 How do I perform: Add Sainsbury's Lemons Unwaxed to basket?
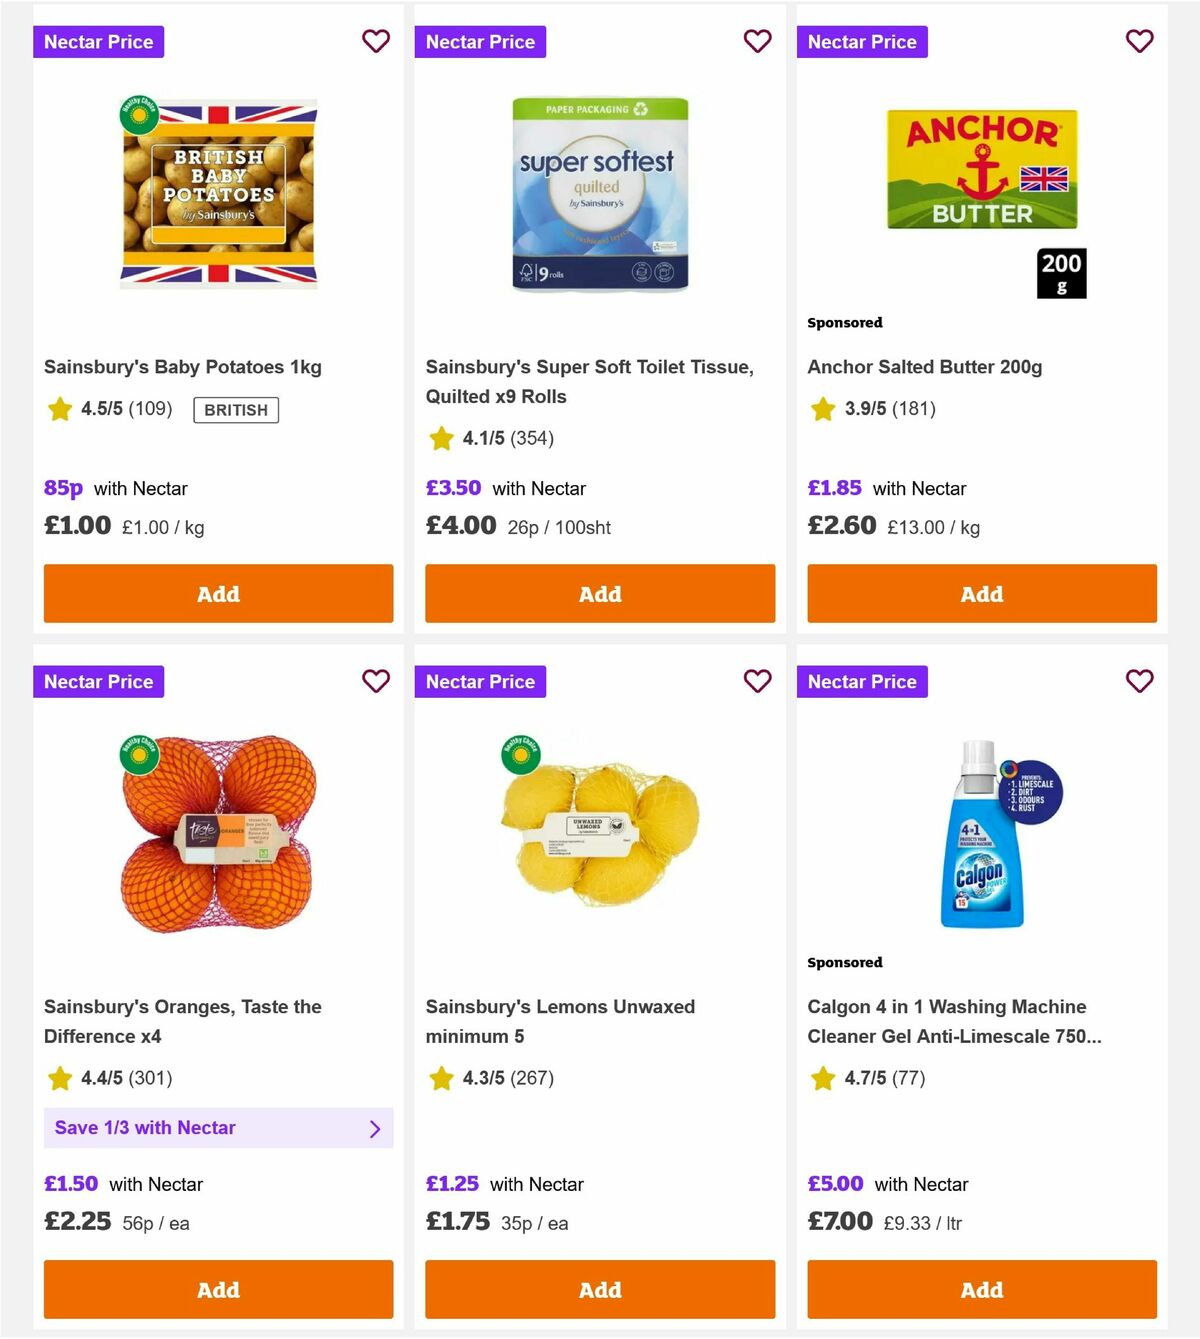coord(599,1290)
